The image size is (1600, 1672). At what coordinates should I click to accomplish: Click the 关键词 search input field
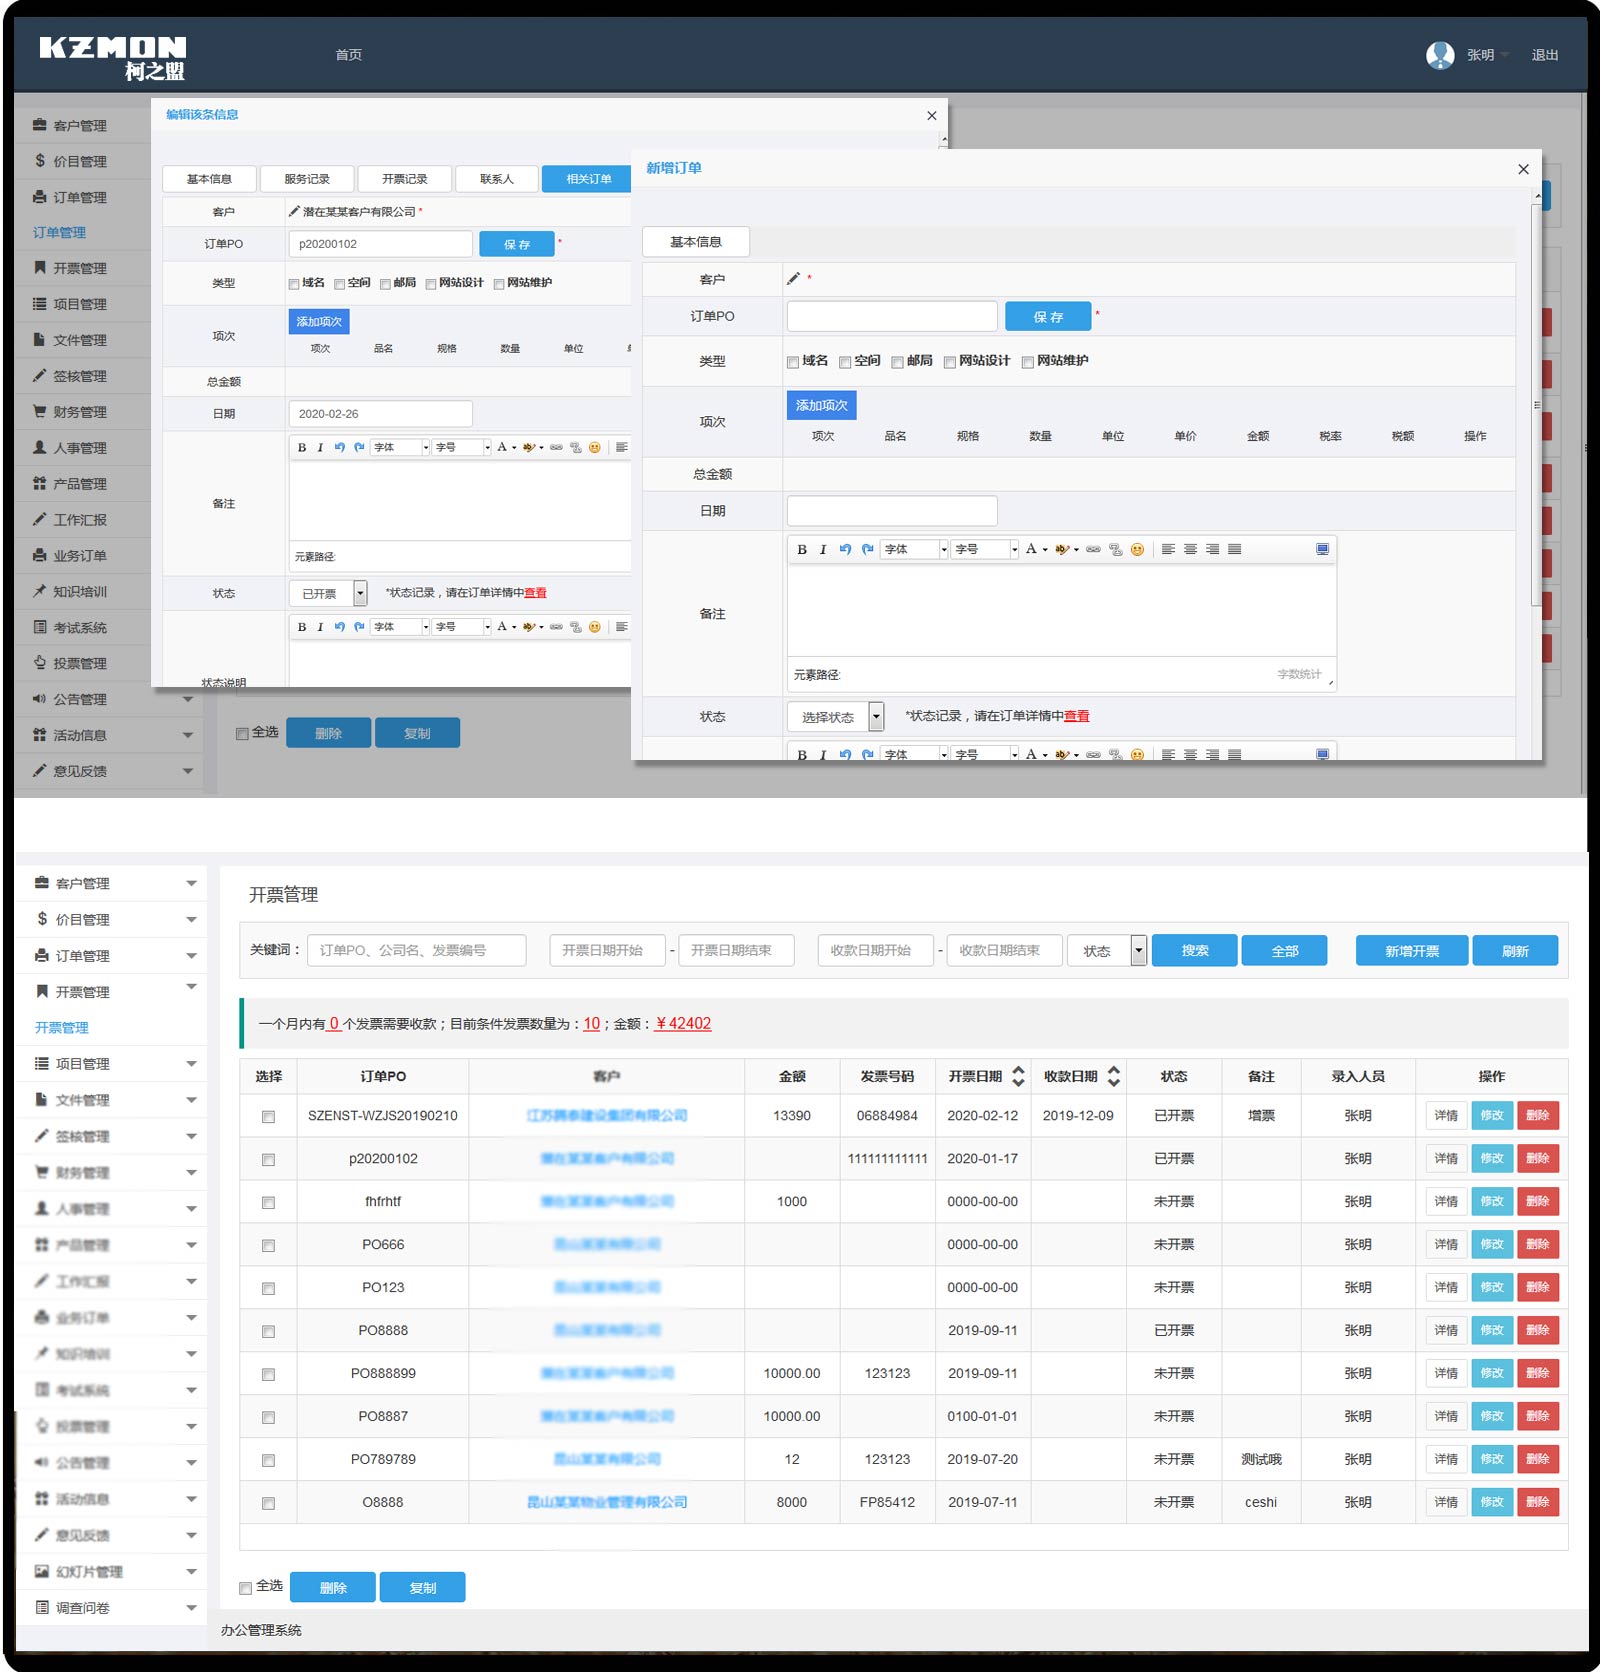416,950
